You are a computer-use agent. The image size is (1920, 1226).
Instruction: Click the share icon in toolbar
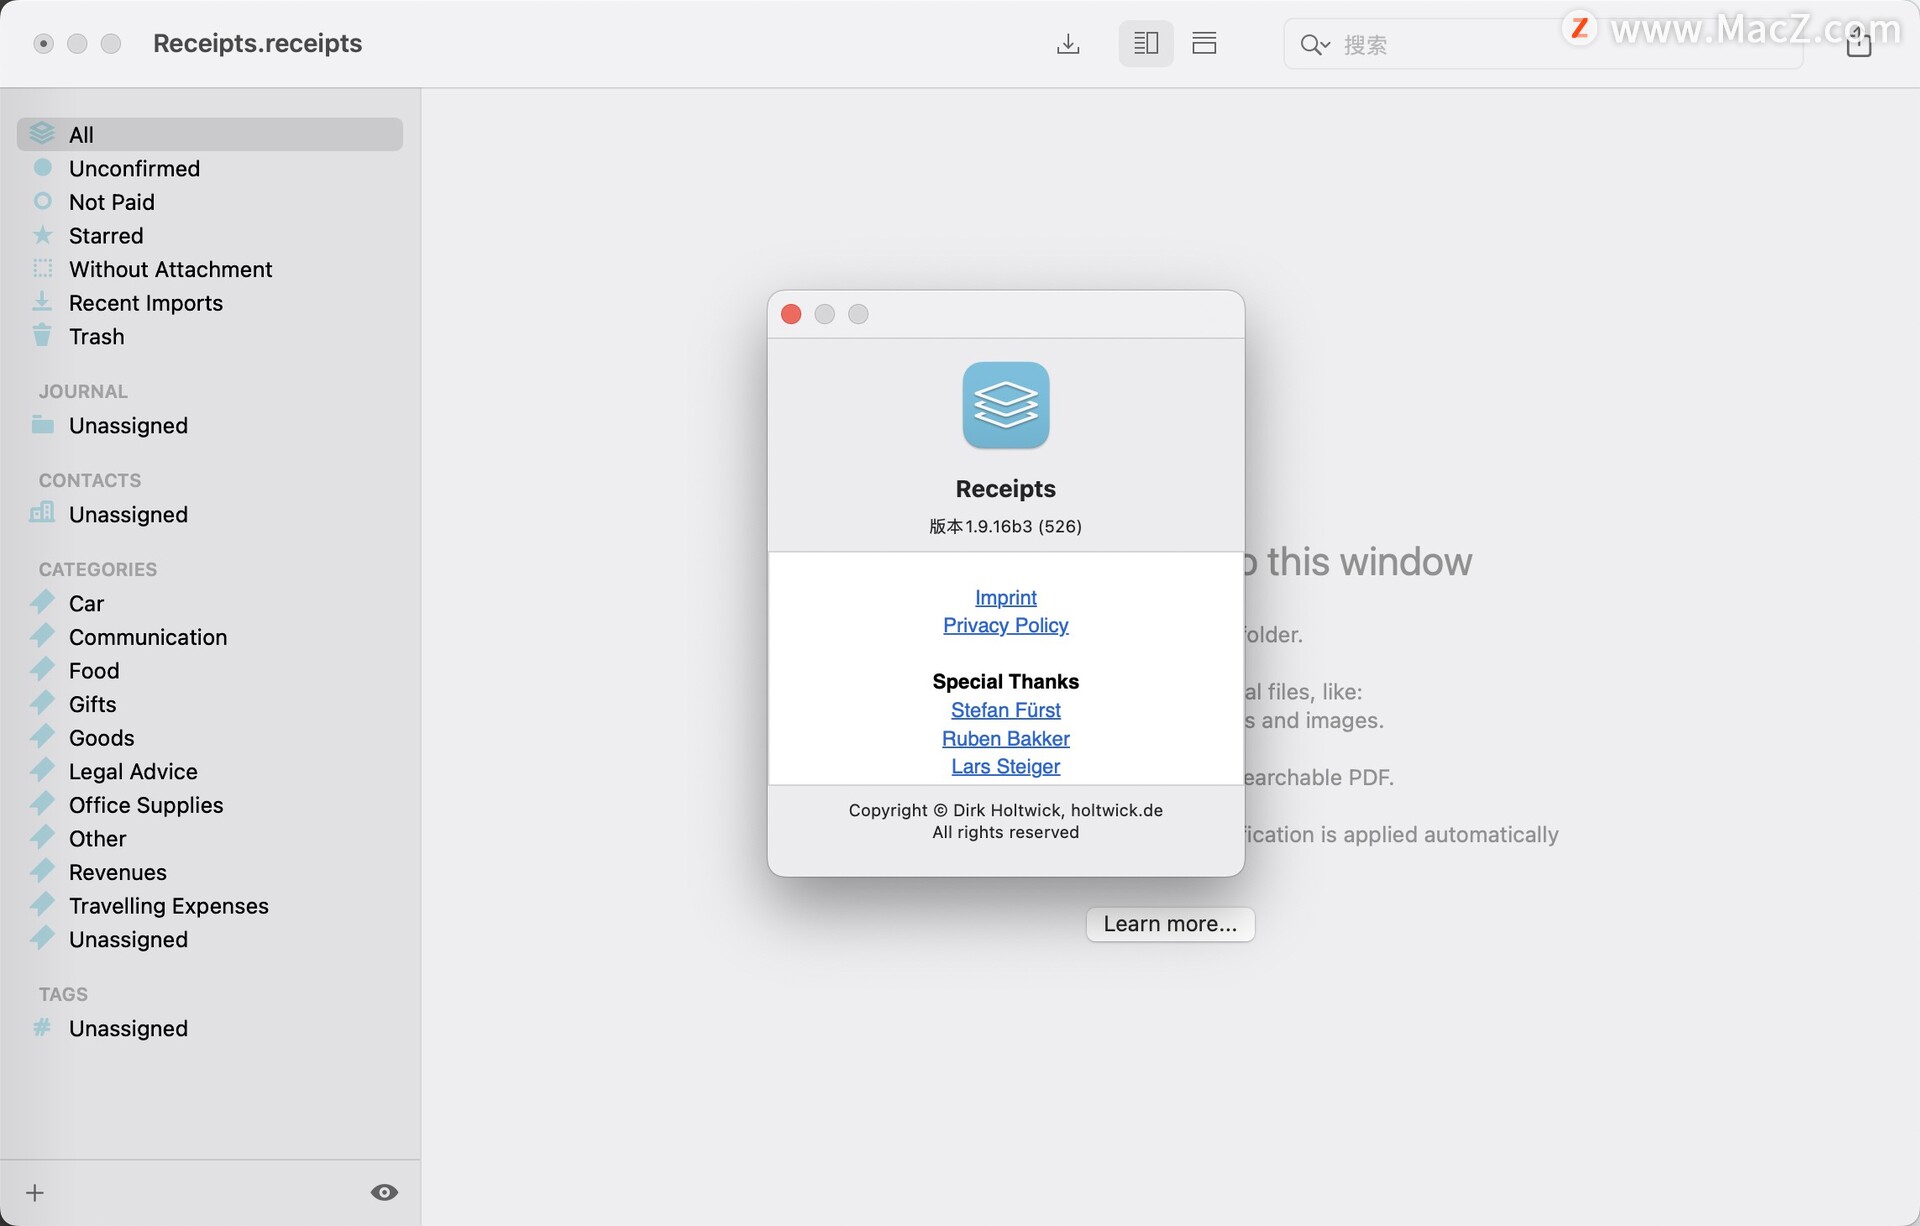(1858, 44)
